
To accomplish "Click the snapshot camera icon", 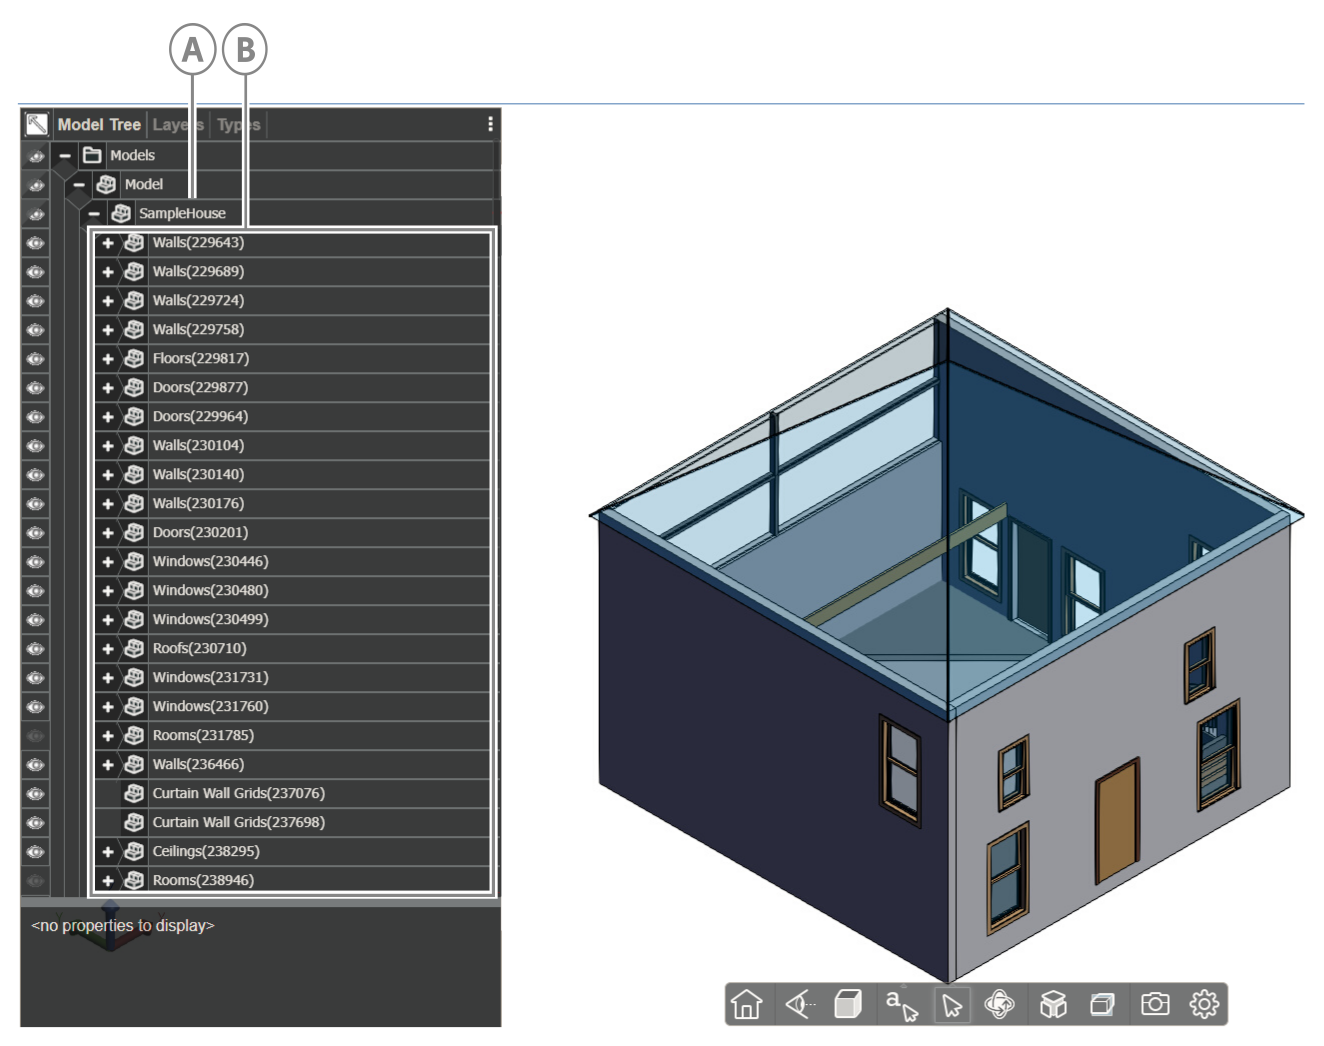I will pos(1155,1004).
